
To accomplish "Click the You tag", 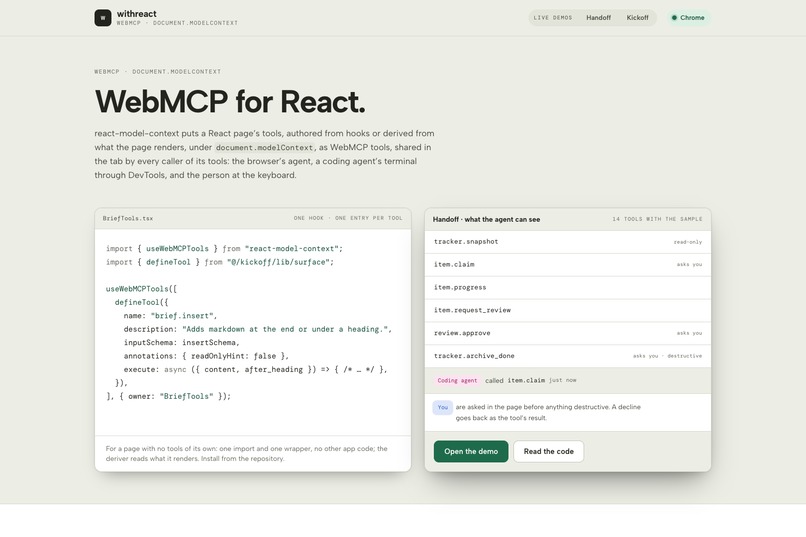I will (443, 407).
